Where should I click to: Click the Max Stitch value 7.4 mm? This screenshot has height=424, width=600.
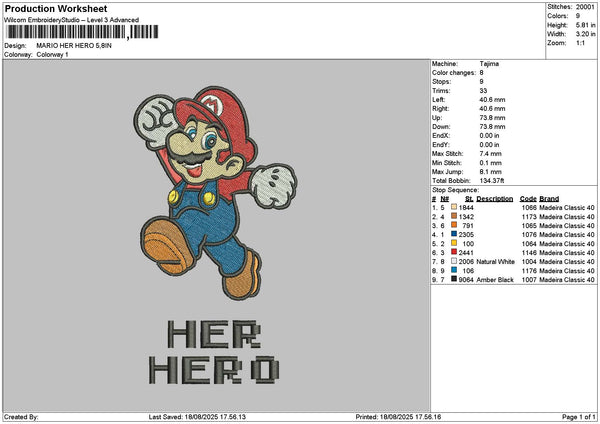point(491,154)
